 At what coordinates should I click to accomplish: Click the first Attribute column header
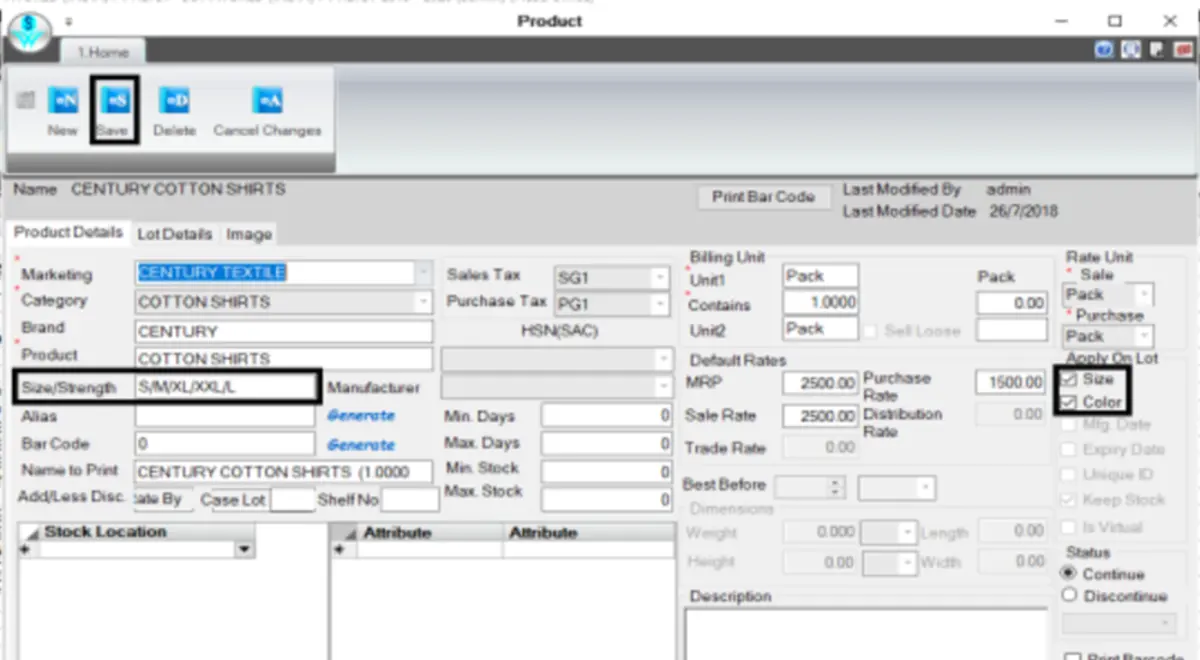[x=432, y=533]
